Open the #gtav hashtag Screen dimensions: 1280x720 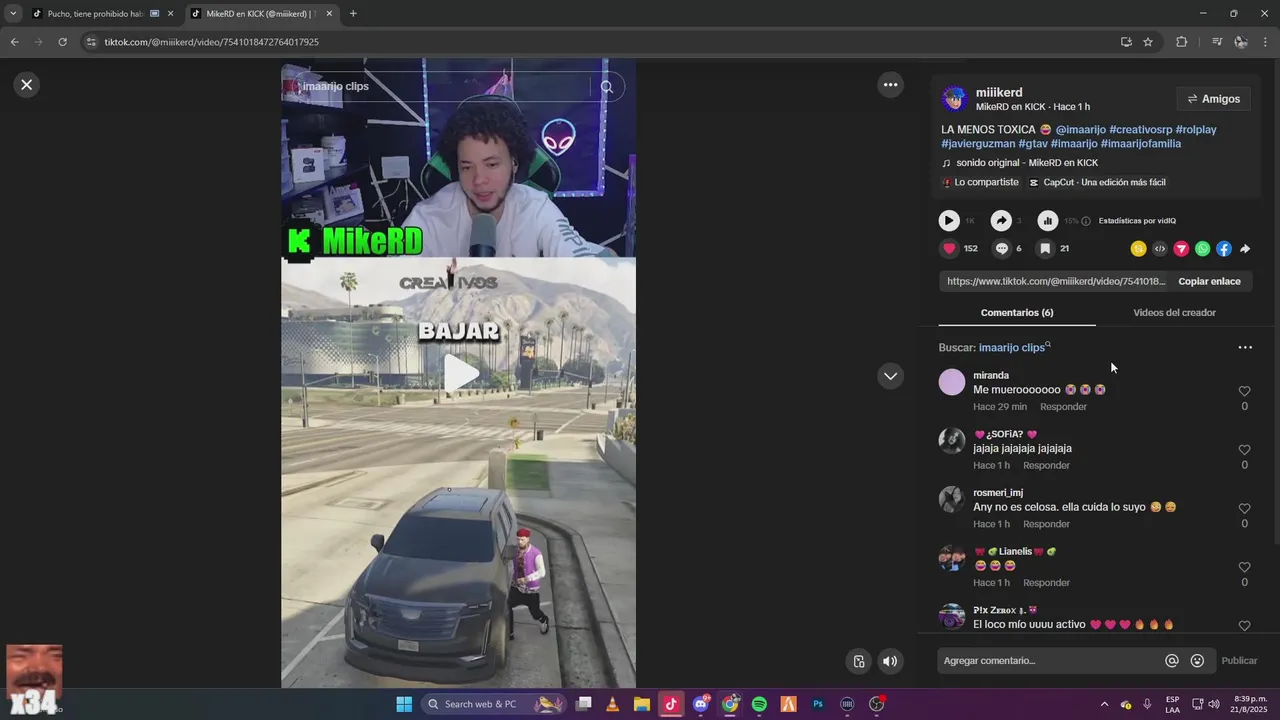[1033, 144]
